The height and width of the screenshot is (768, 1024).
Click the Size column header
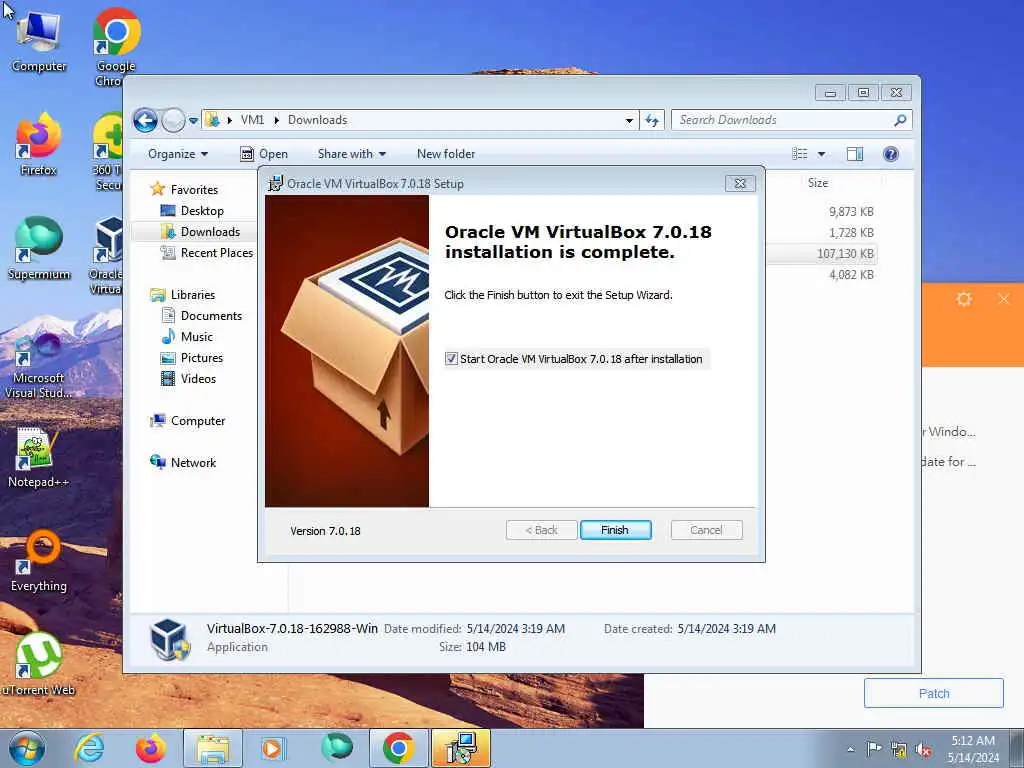818,183
